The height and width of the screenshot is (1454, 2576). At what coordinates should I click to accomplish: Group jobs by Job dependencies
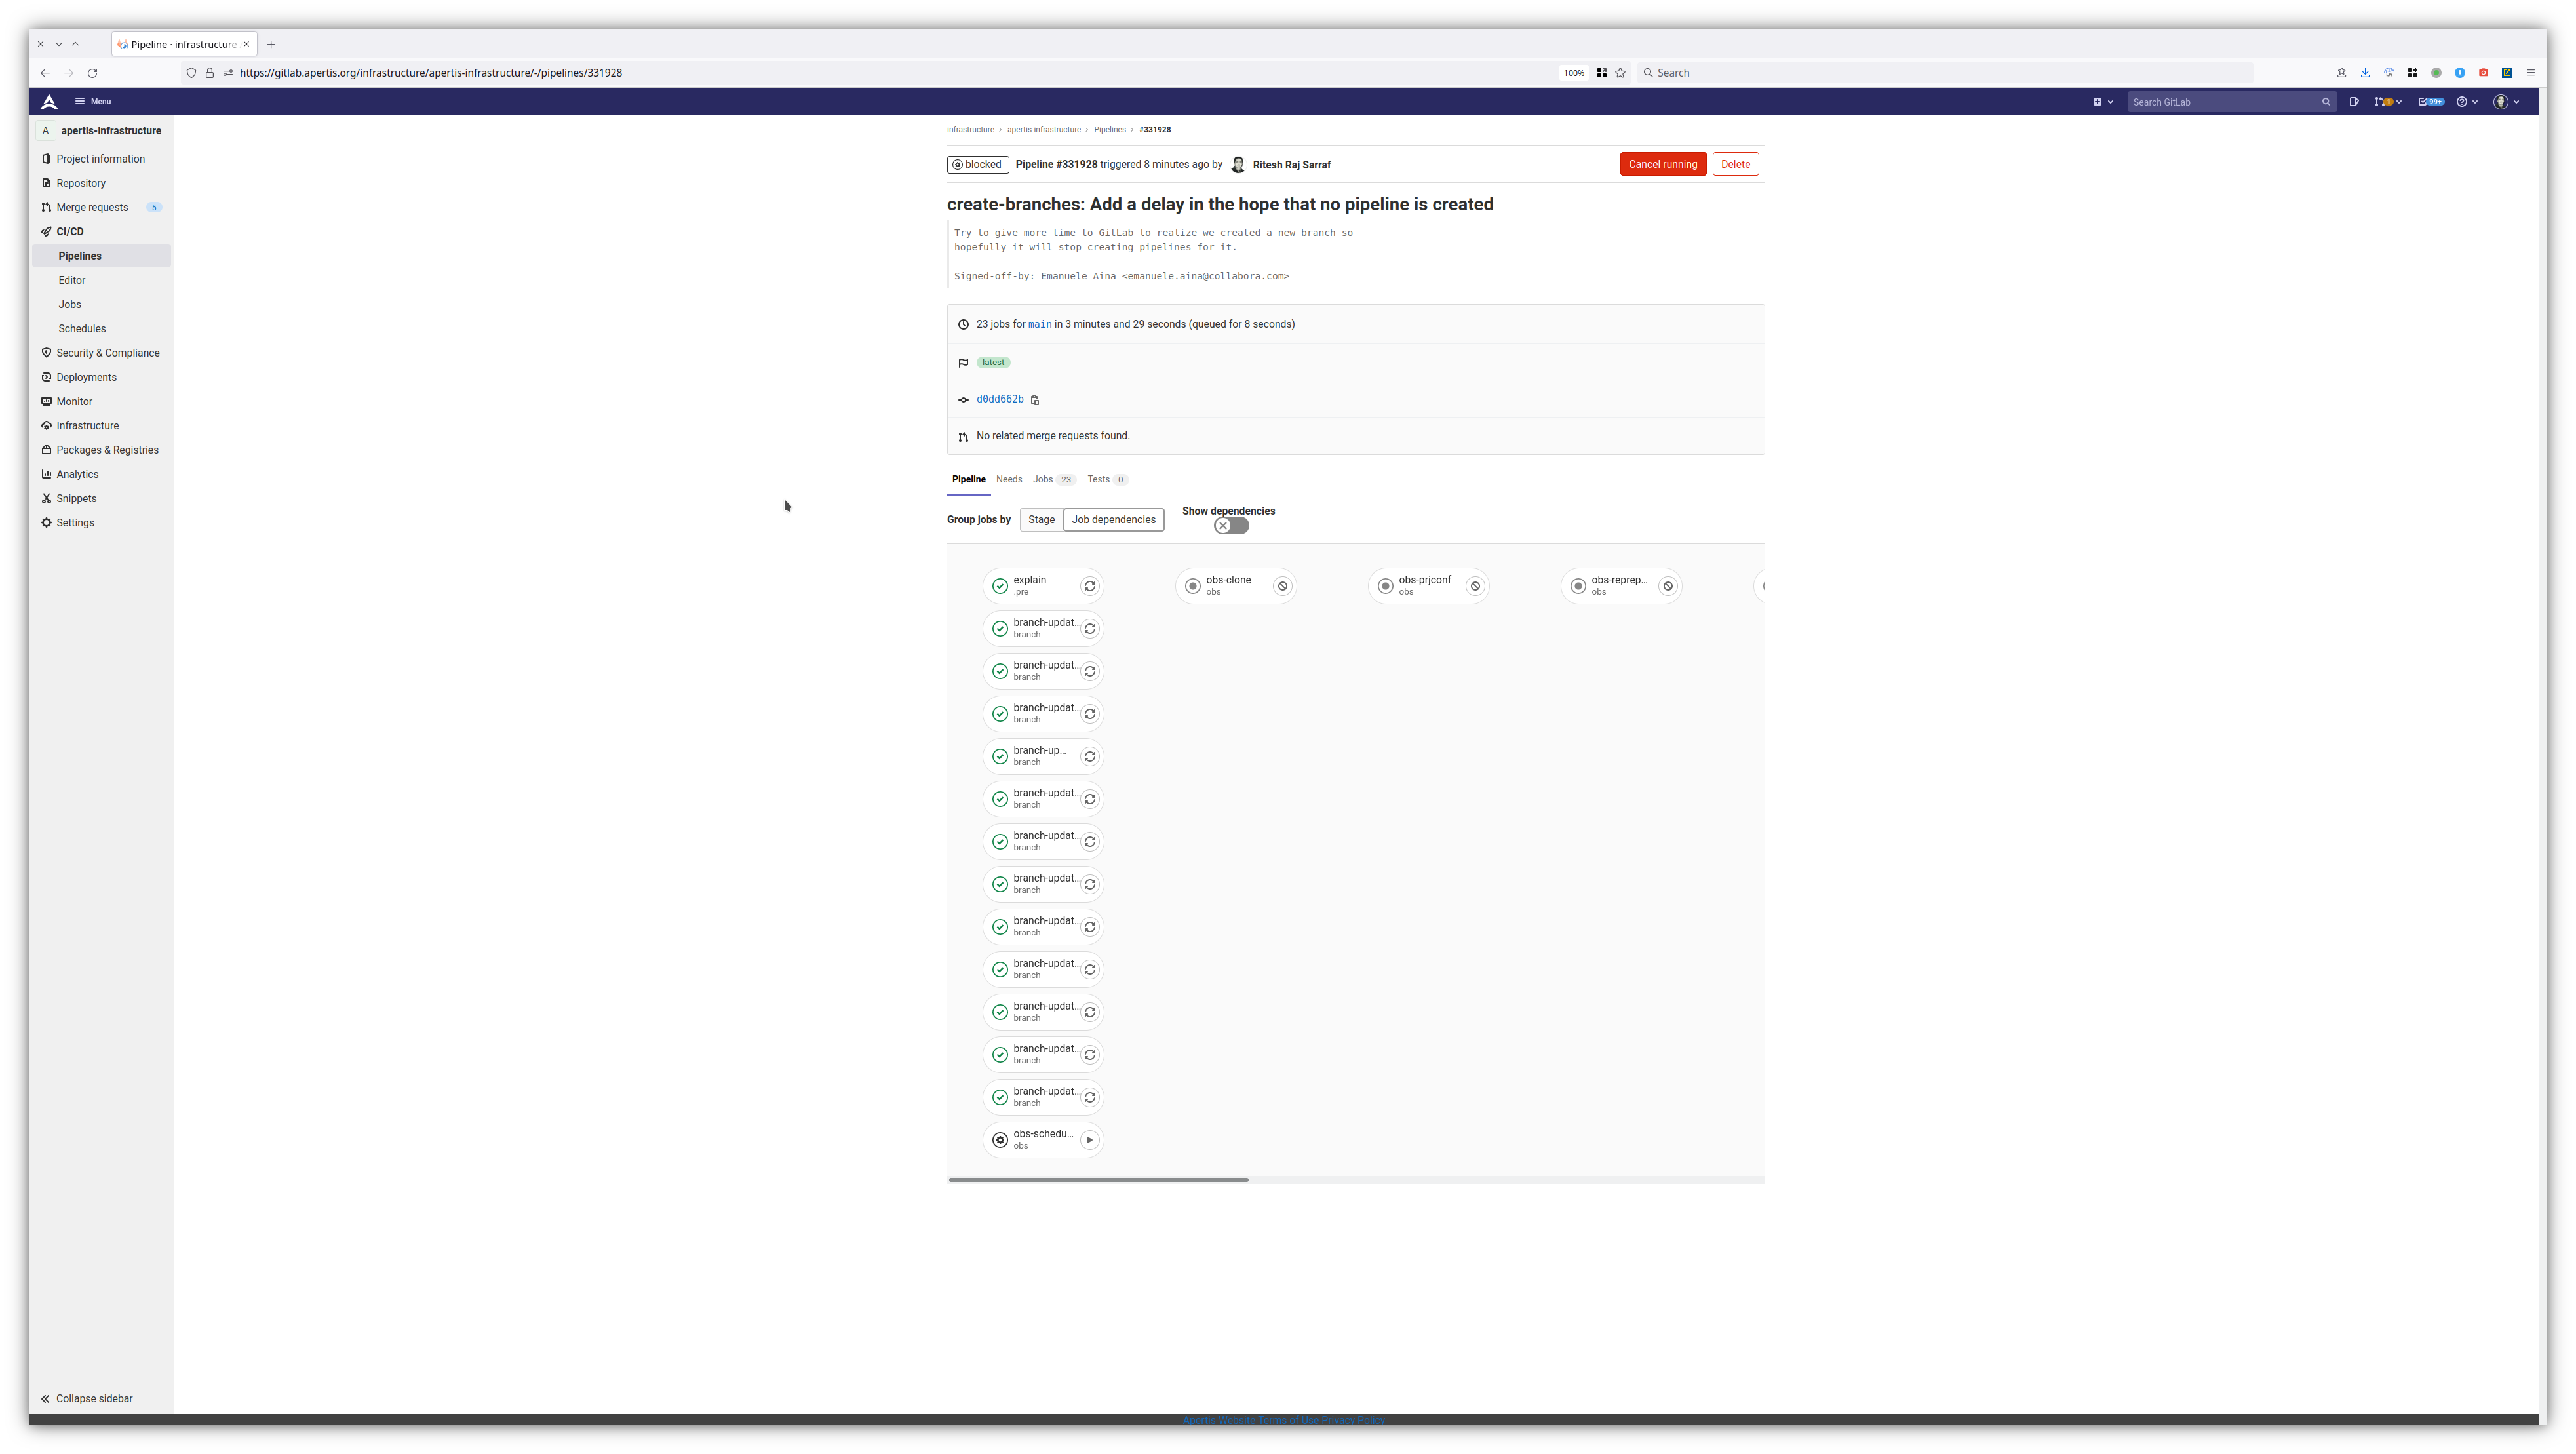tap(1113, 520)
